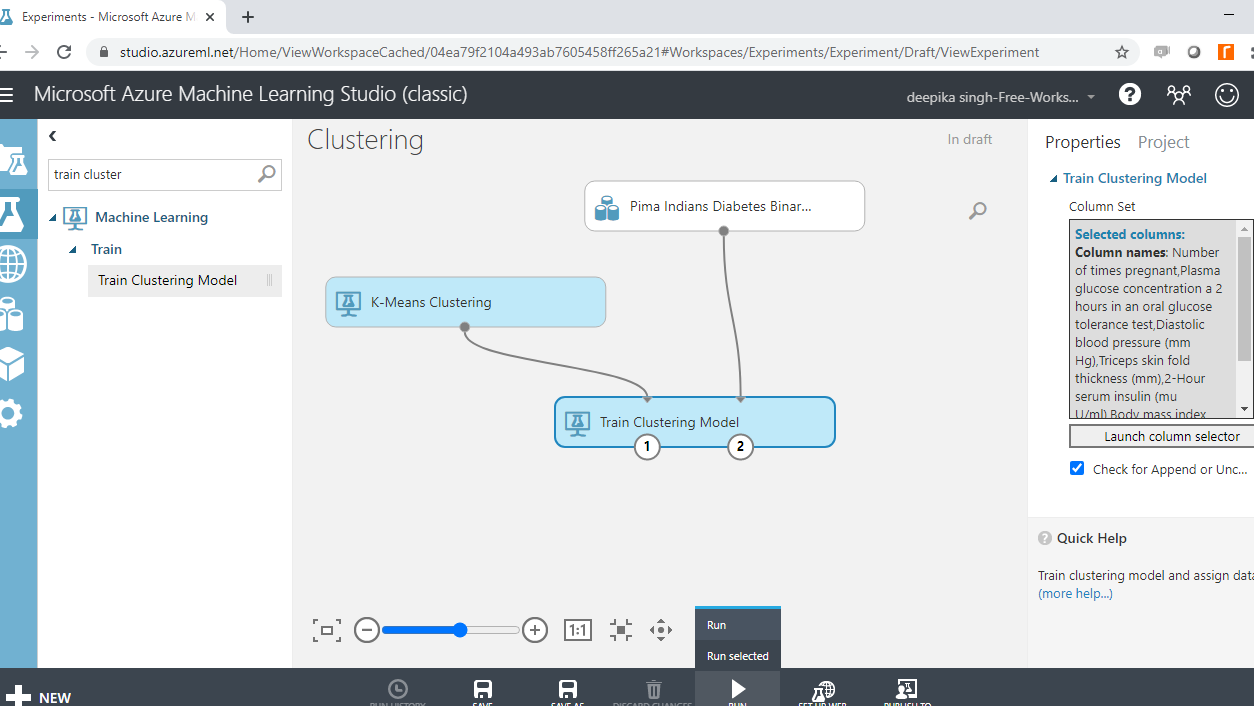The image size is (1254, 706).
Task: Collapse the Train Clustering Model properties section
Action: click(x=1053, y=179)
